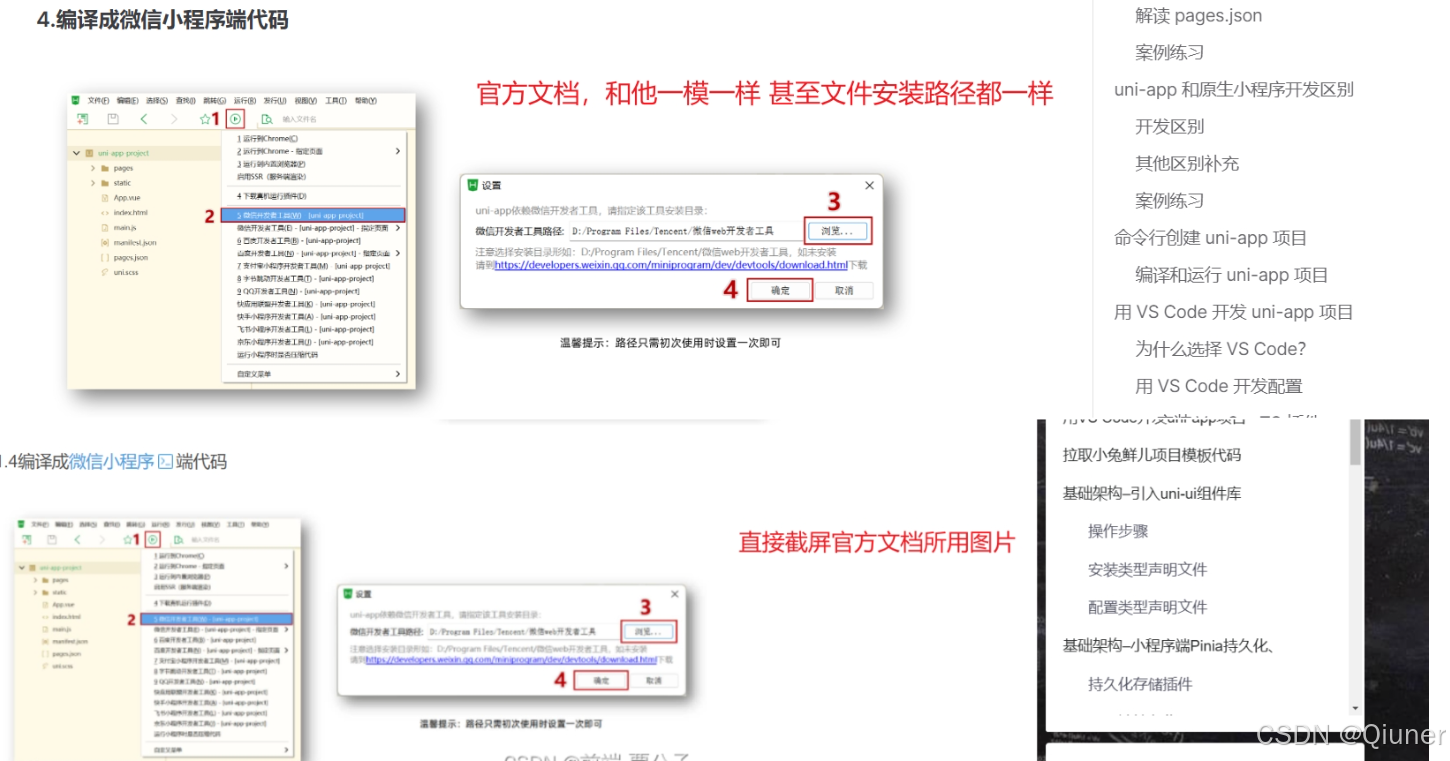Click the back arrow in upper HBuilderX toolbar

(x=144, y=119)
